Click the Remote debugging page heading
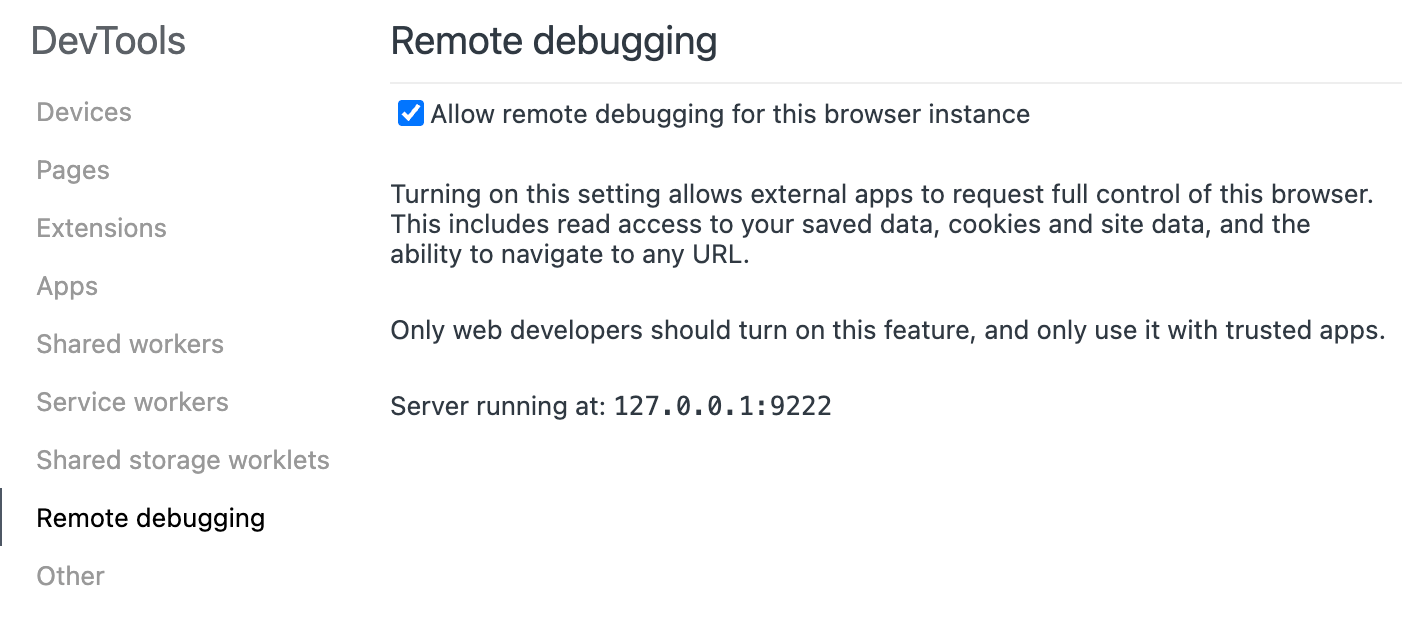This screenshot has width=1402, height=618. click(x=553, y=41)
